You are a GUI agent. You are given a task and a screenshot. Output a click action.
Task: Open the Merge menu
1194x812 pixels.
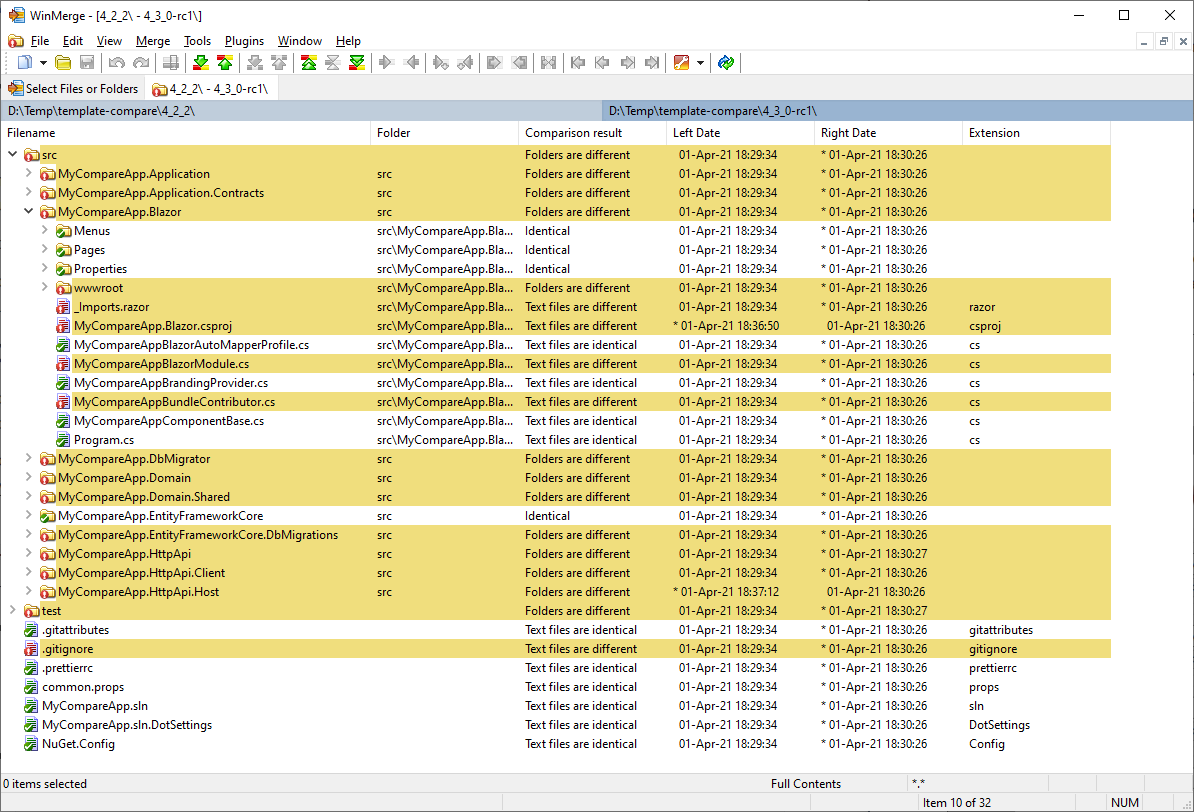(x=153, y=41)
